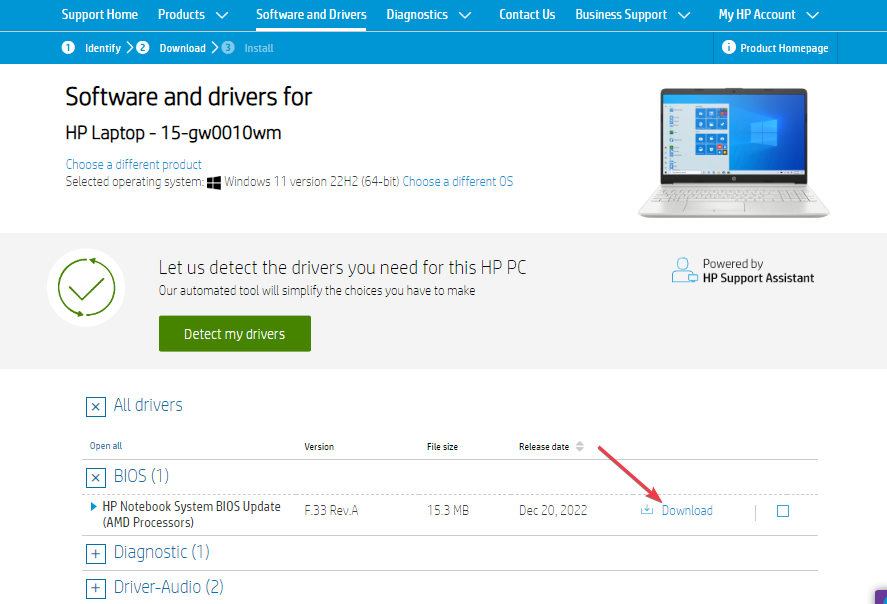The width and height of the screenshot is (887, 604).
Task: Click the Release date column header
Action: [x=544, y=447]
